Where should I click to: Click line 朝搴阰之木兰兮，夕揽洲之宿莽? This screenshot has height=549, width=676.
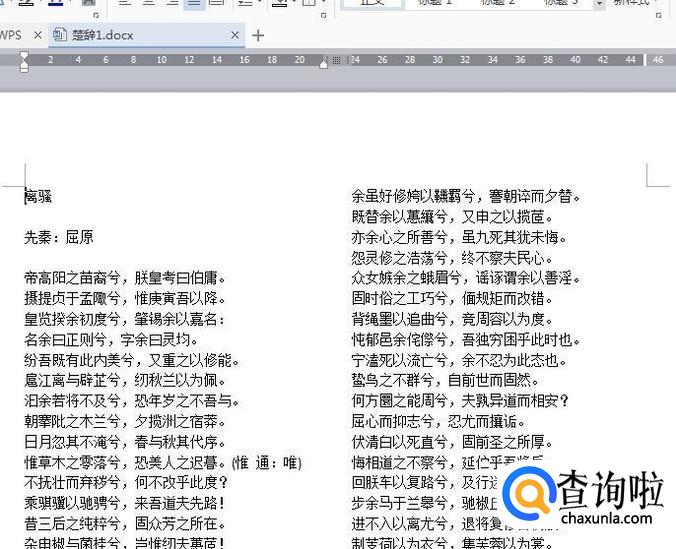coord(125,421)
